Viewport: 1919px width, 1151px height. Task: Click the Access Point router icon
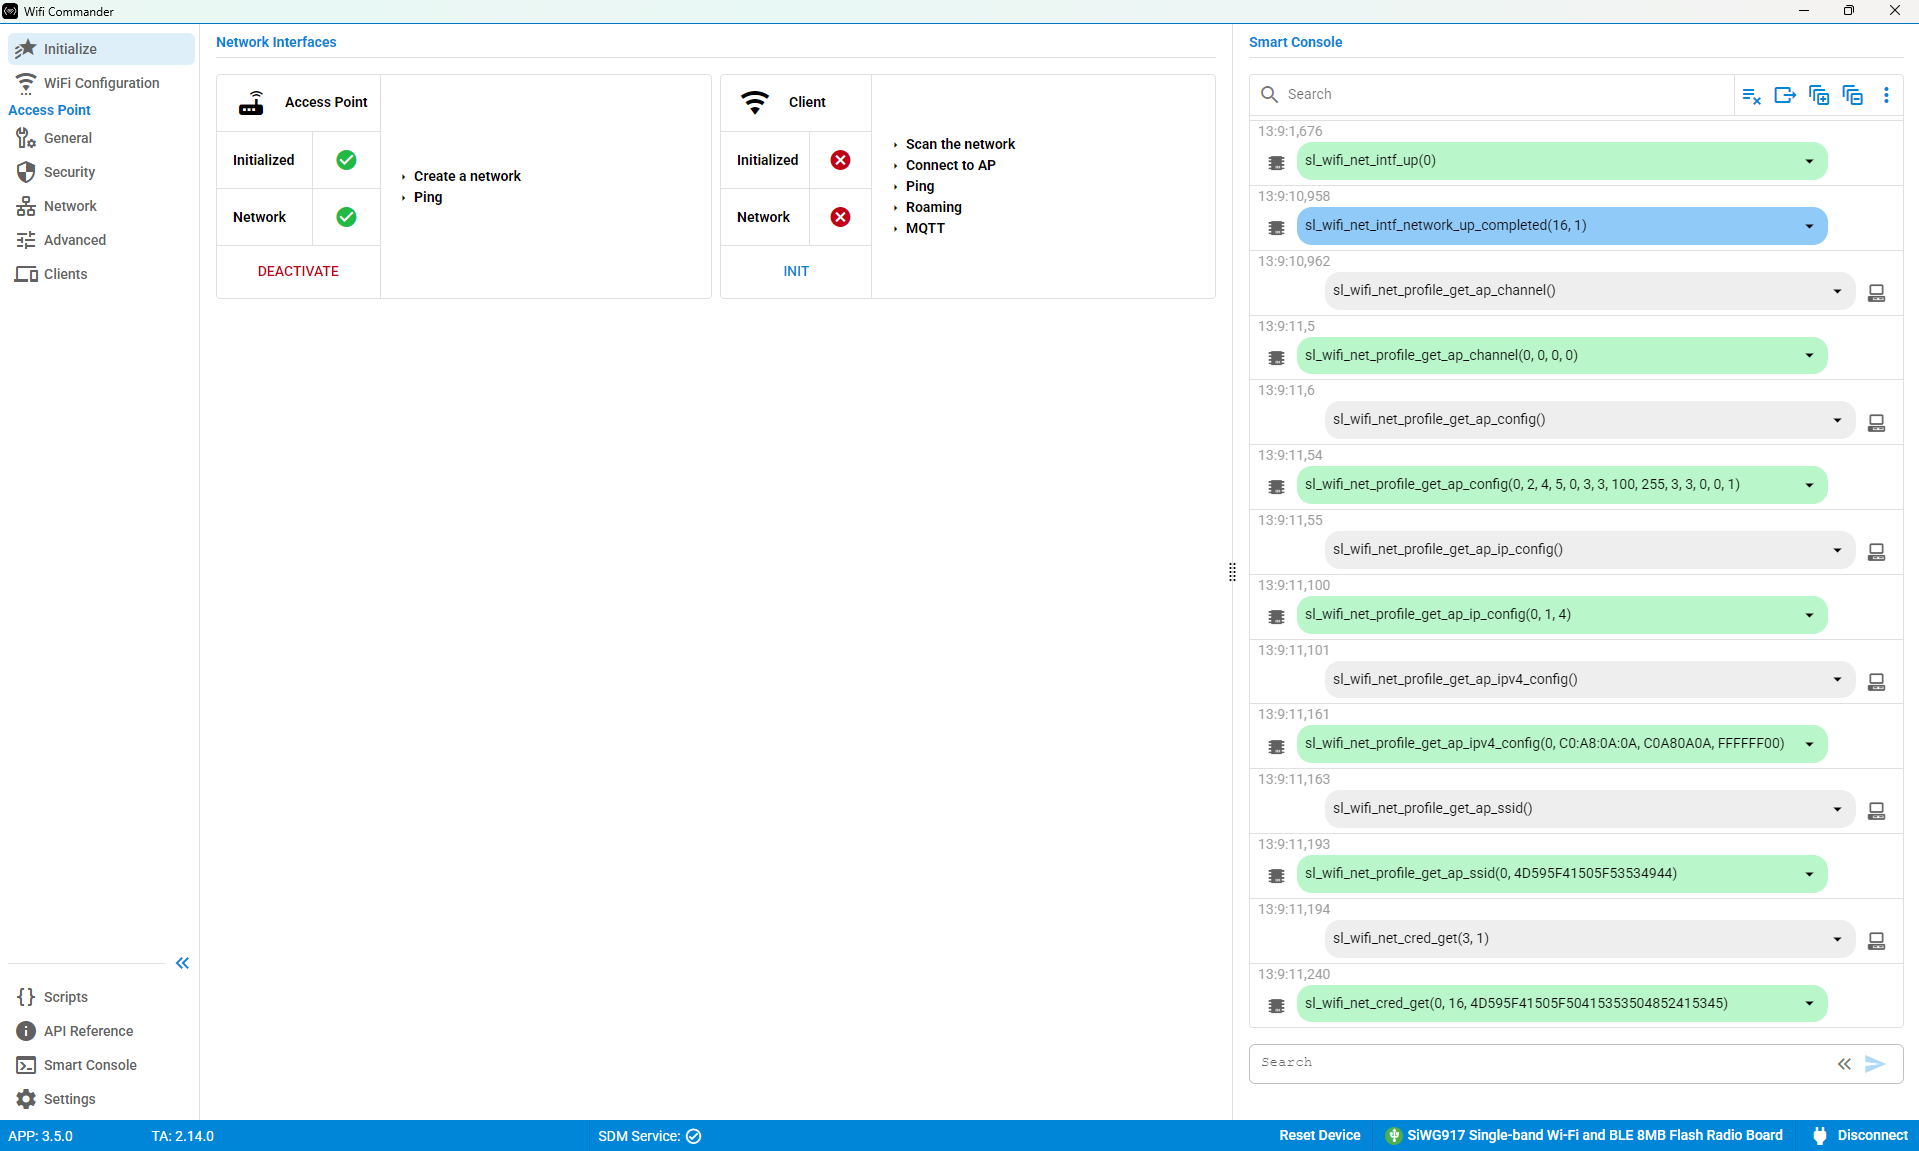click(x=252, y=103)
